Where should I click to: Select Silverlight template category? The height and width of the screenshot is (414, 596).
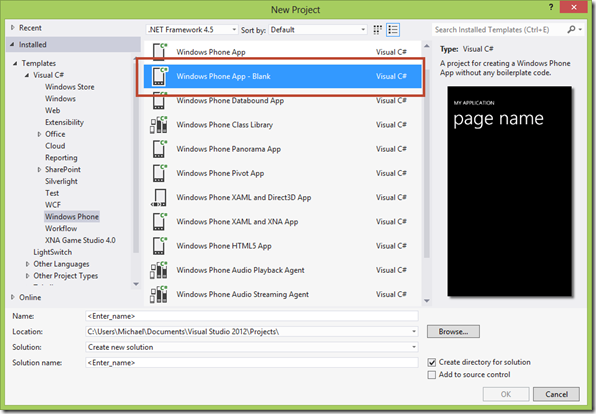(x=61, y=181)
